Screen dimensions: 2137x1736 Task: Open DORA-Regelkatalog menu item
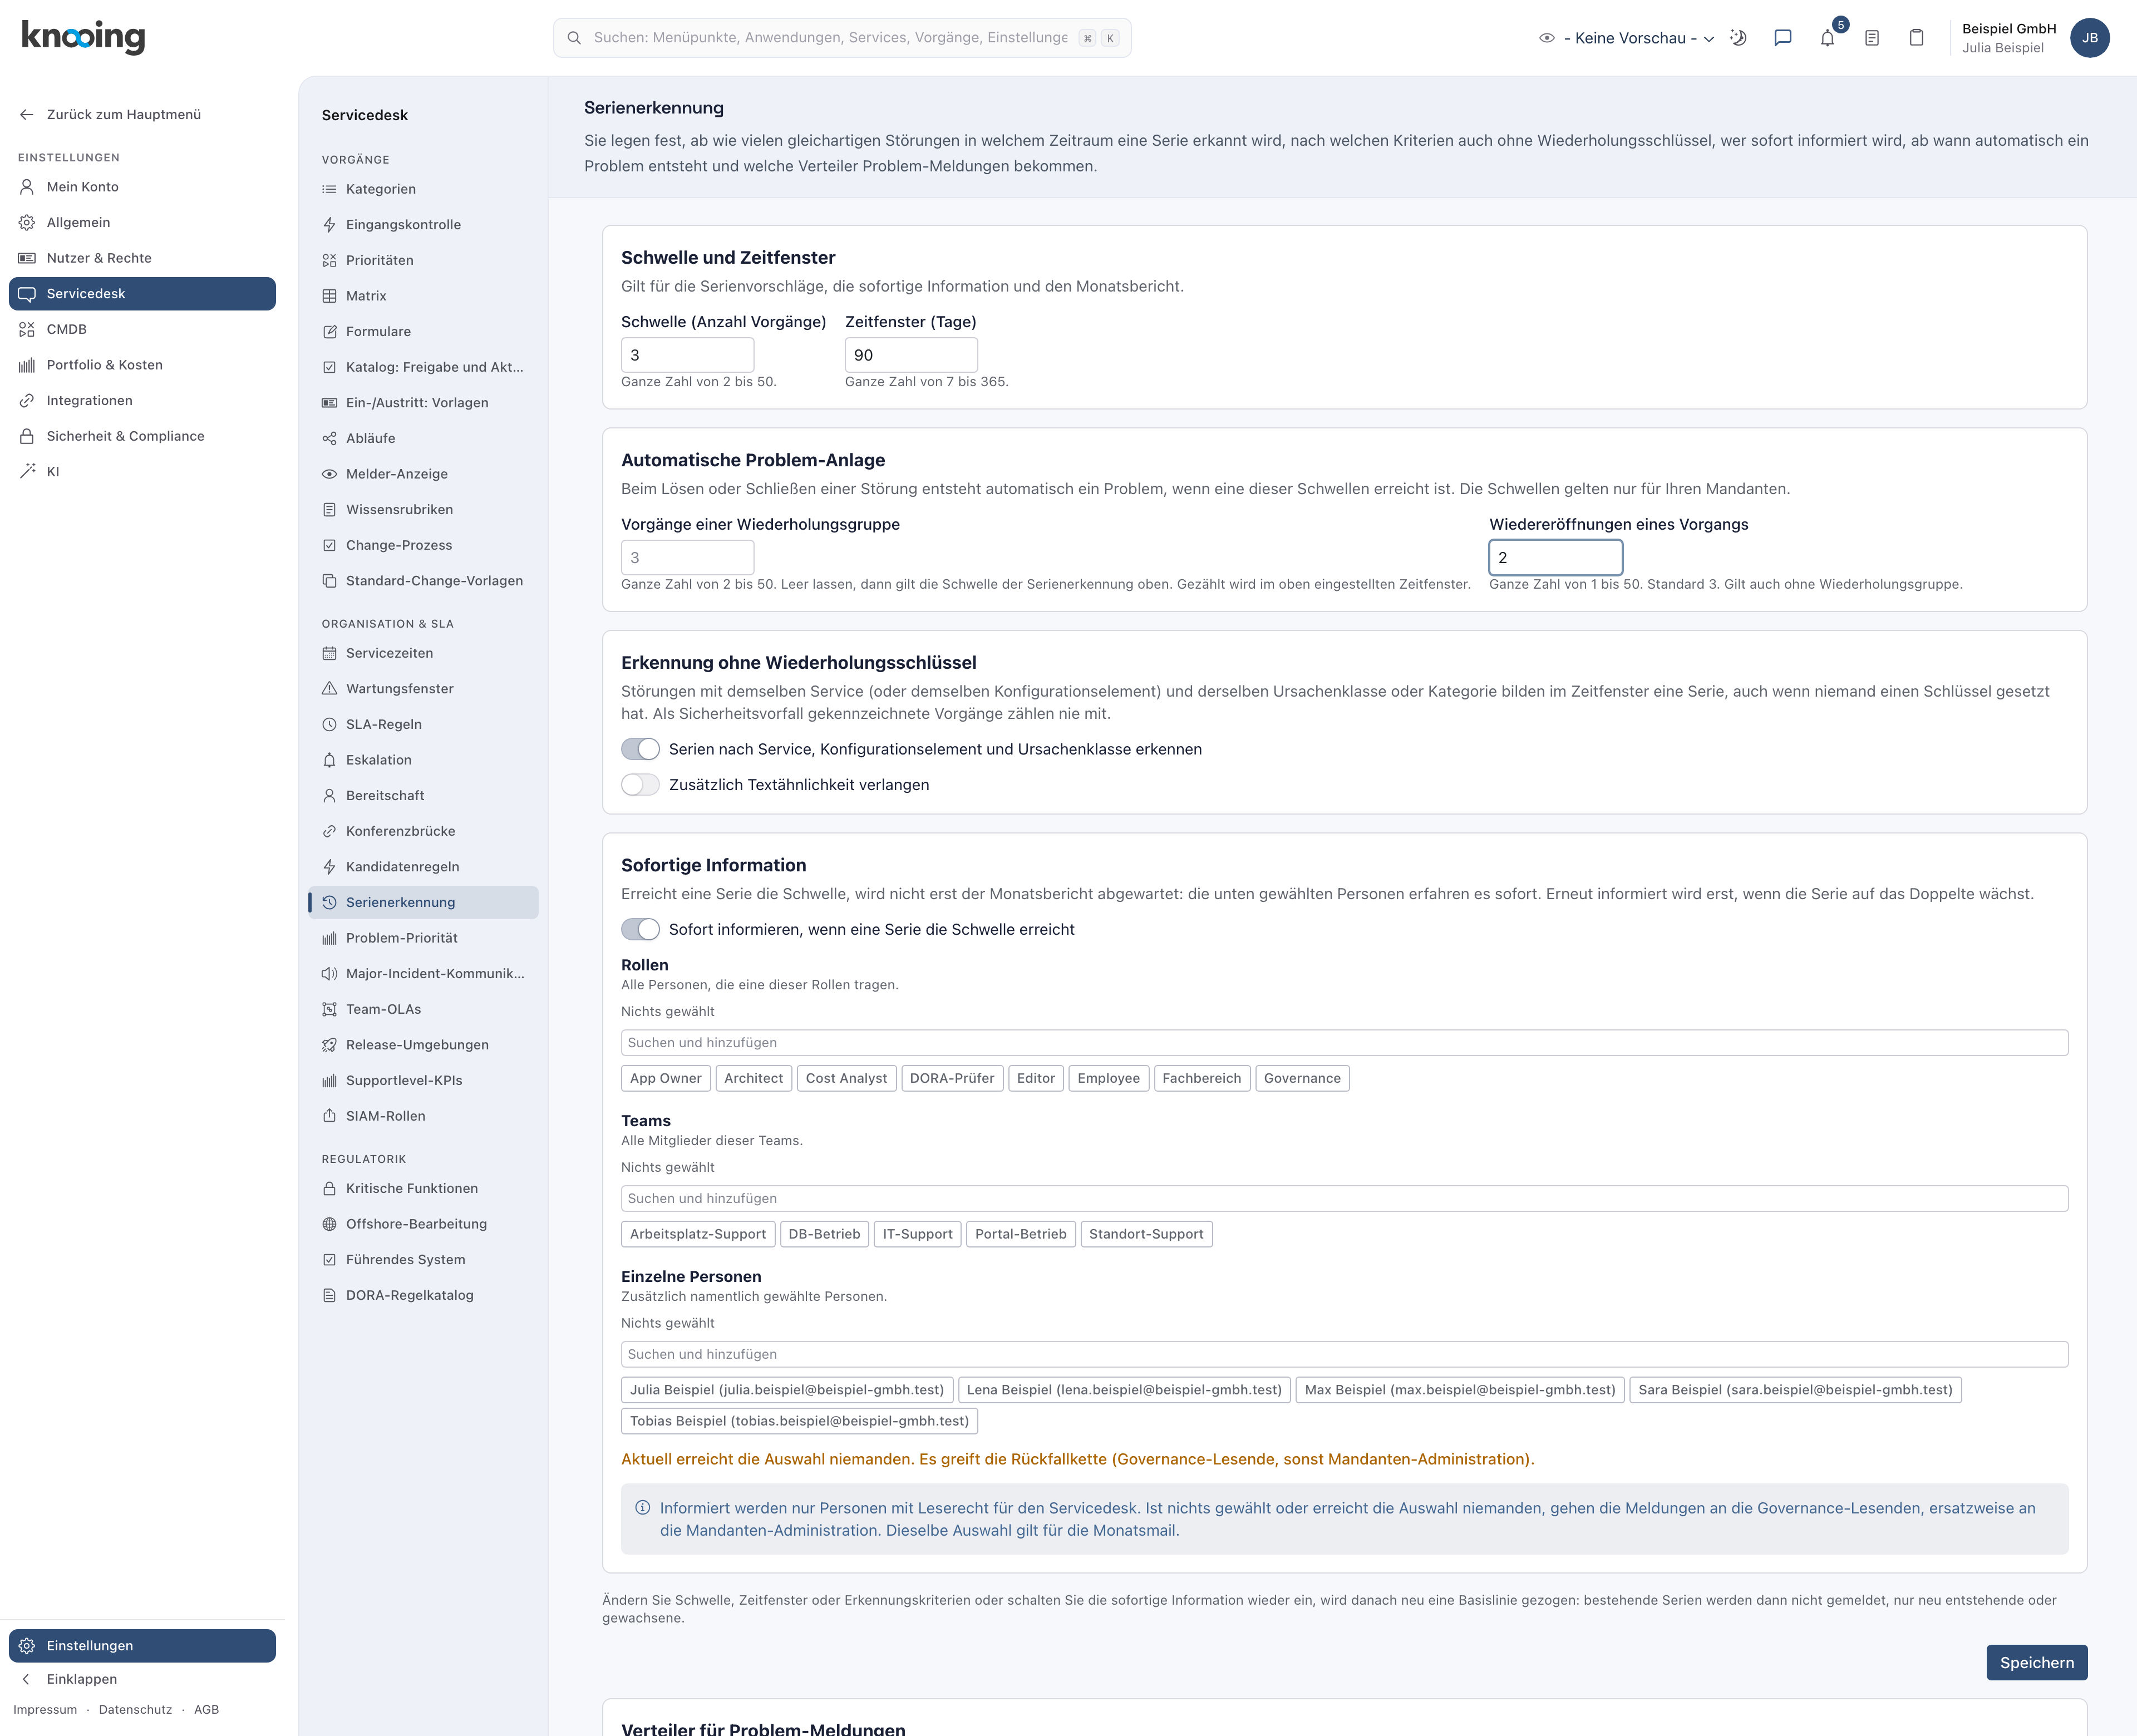[423, 1295]
